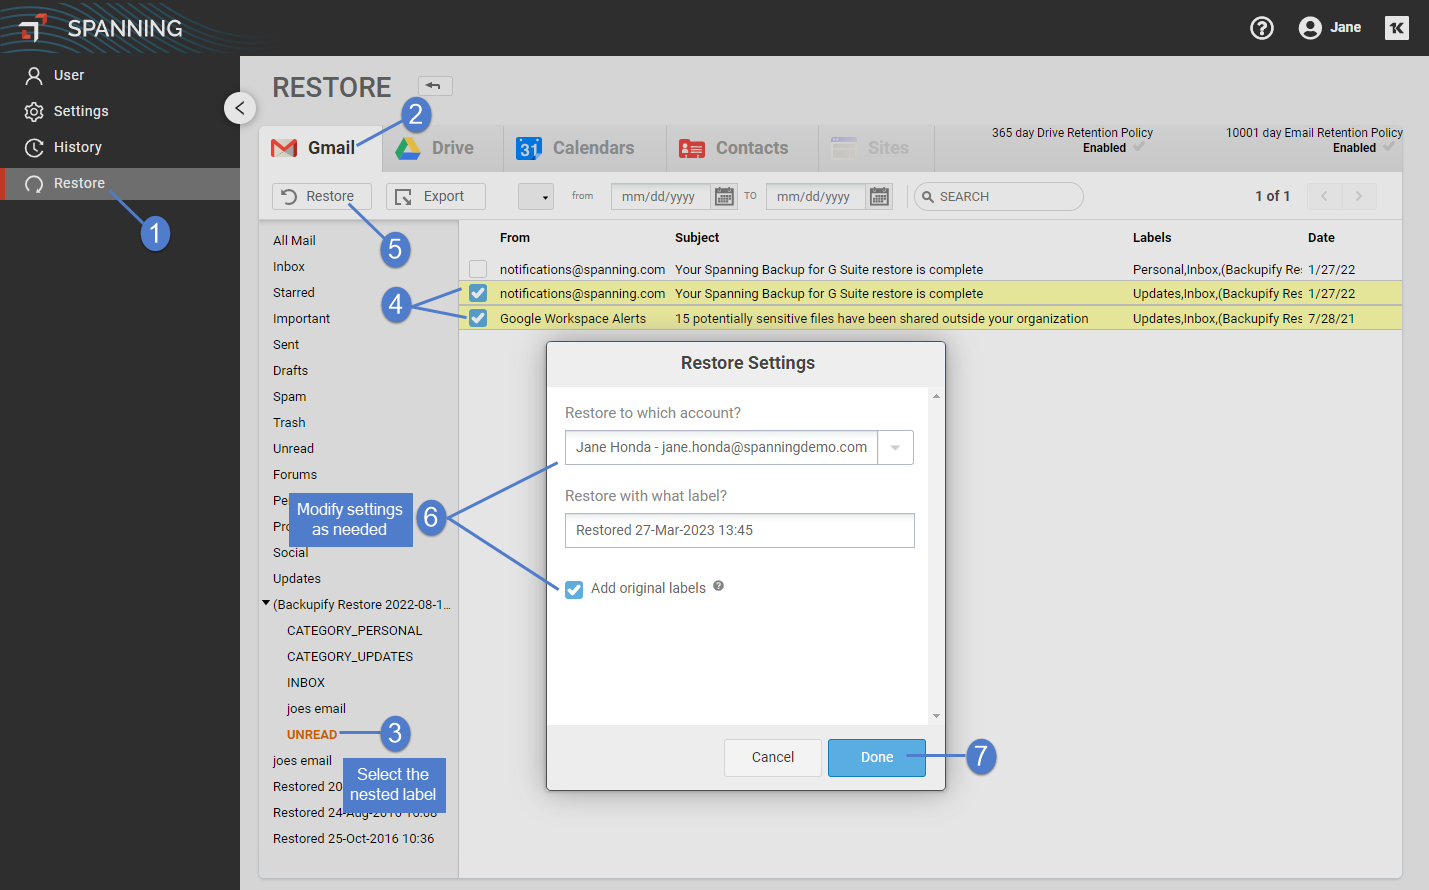
Task: Collapse the sidebar with the chevron button
Action: tap(240, 108)
